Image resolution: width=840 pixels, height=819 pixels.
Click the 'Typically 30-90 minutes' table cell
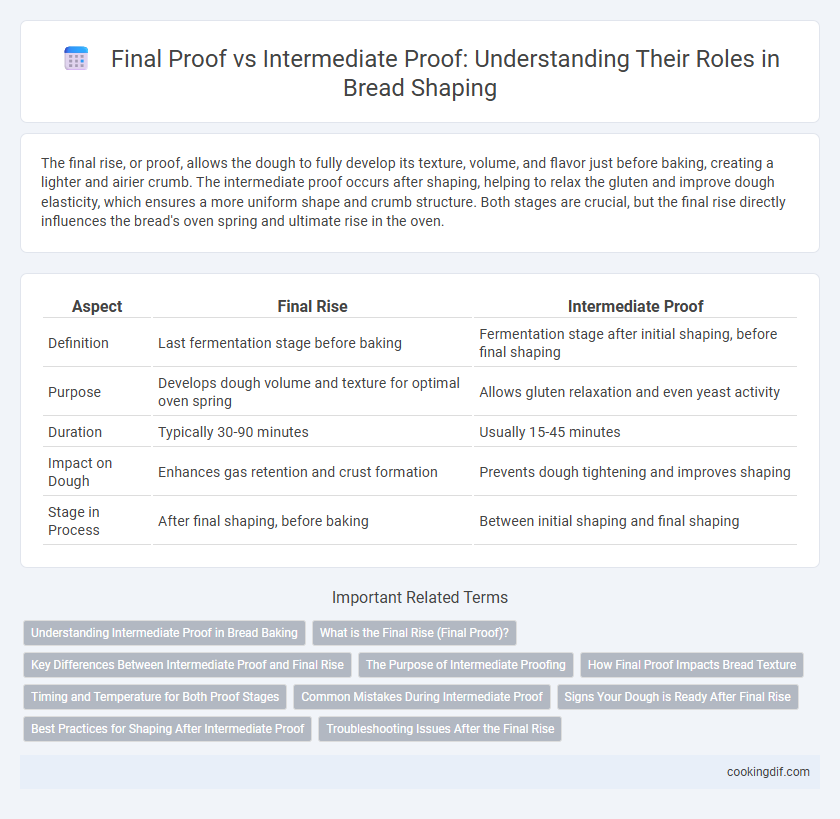point(233,432)
